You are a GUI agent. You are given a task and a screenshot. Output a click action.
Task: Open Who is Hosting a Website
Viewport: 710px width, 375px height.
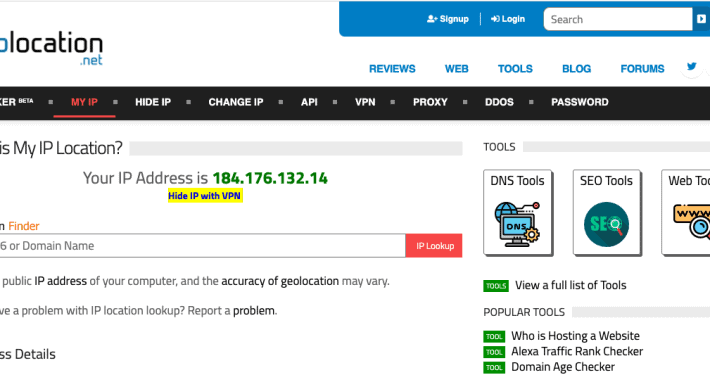click(x=576, y=336)
